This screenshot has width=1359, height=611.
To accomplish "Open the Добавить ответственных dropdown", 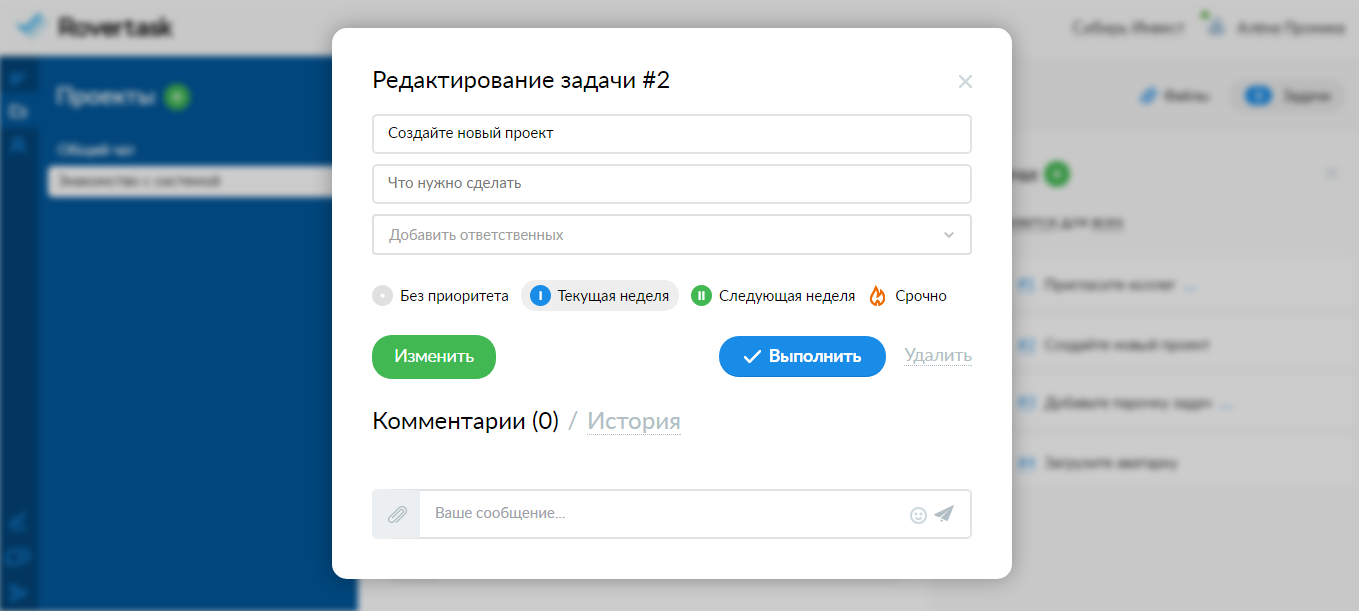I will click(672, 234).
